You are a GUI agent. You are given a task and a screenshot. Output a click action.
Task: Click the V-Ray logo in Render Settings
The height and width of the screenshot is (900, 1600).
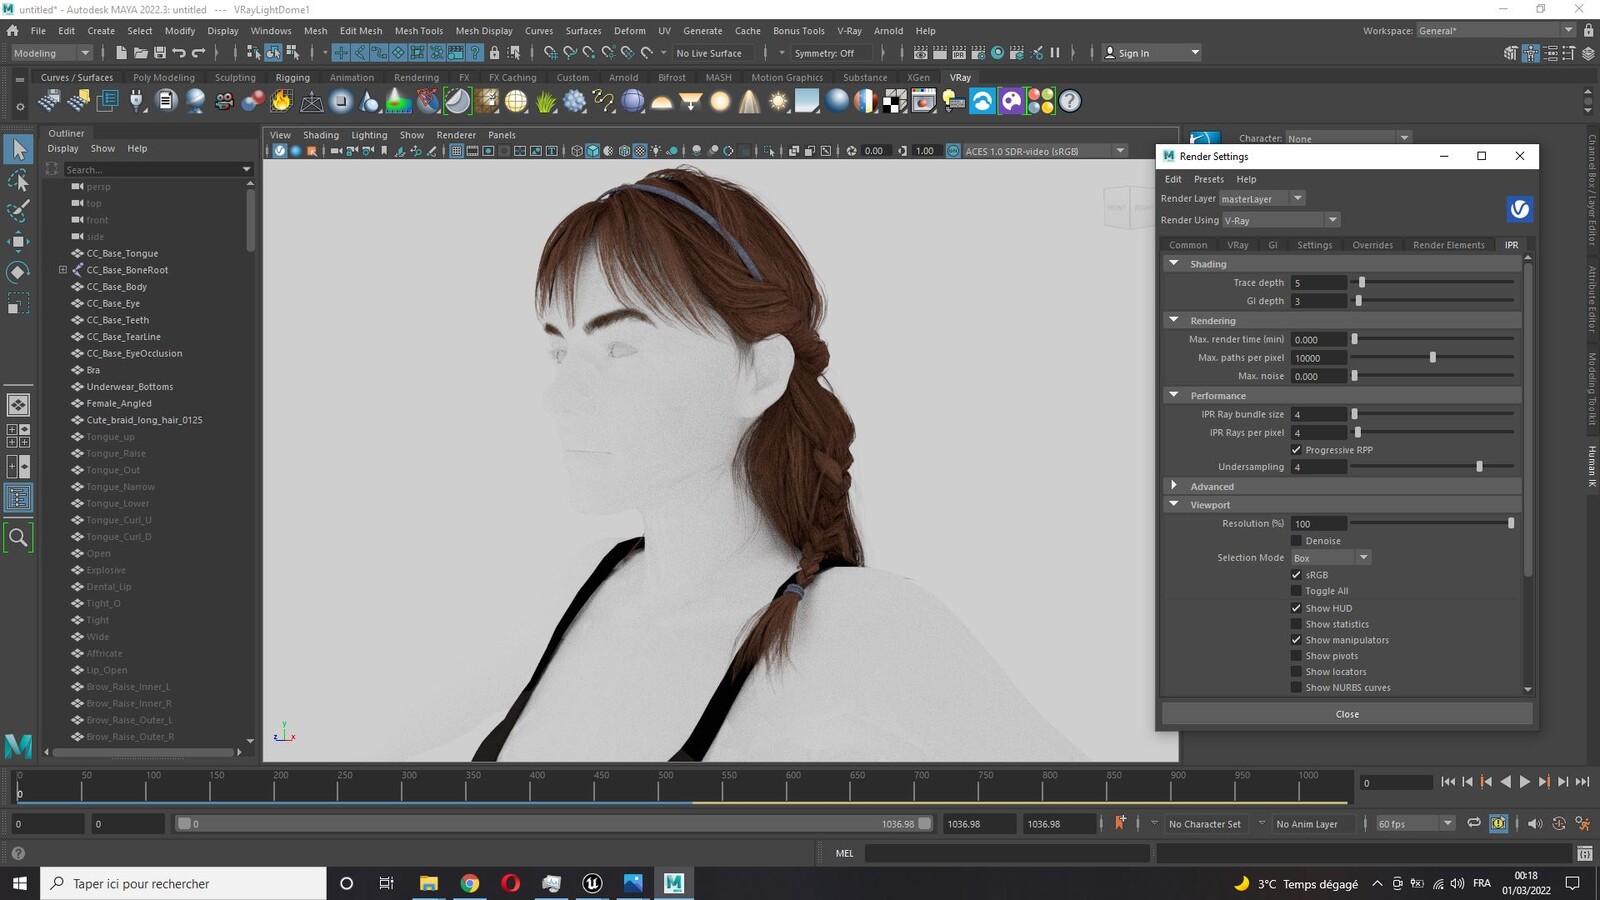coord(1519,208)
